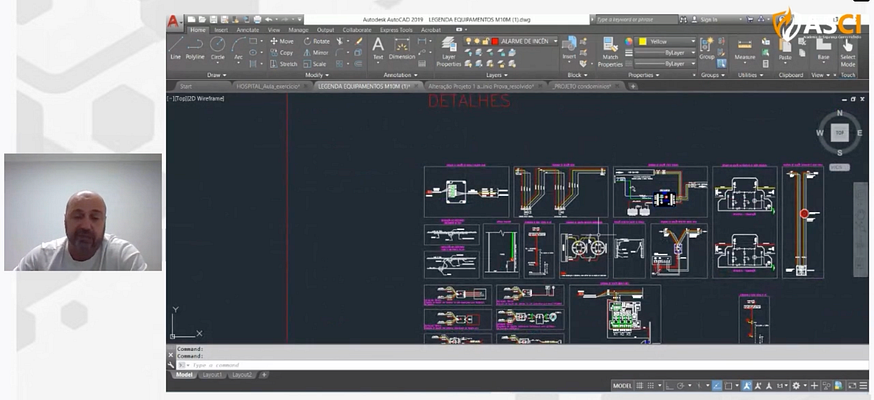The height and width of the screenshot is (400, 874).
Task: Toggle object snap tracking in status bar
Action: pos(717,386)
